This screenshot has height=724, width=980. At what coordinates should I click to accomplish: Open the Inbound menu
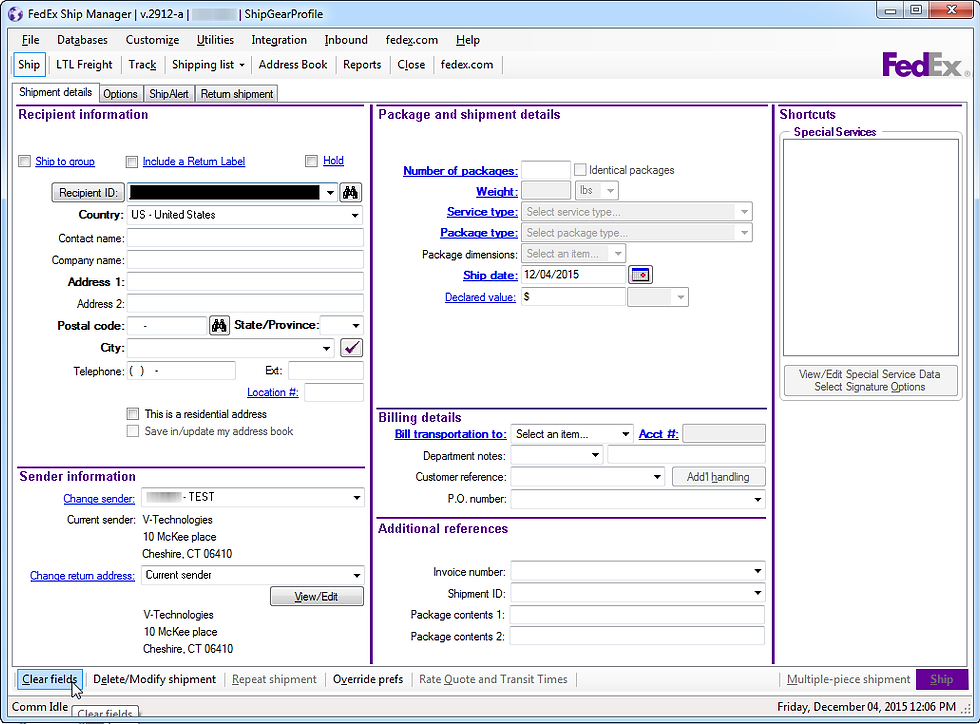click(346, 40)
